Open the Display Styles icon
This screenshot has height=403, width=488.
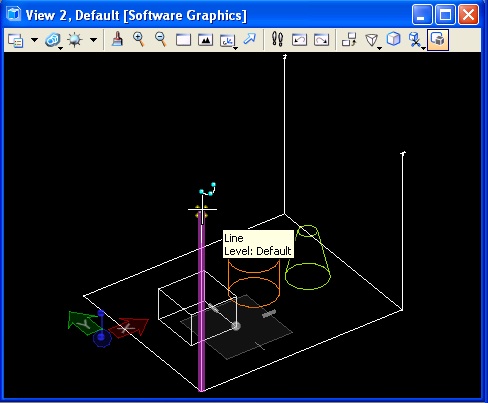coord(53,40)
